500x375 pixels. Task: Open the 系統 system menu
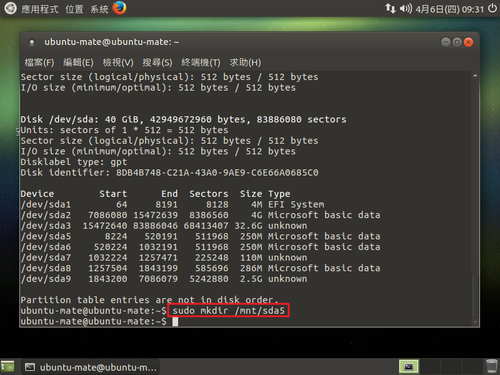pos(99,9)
